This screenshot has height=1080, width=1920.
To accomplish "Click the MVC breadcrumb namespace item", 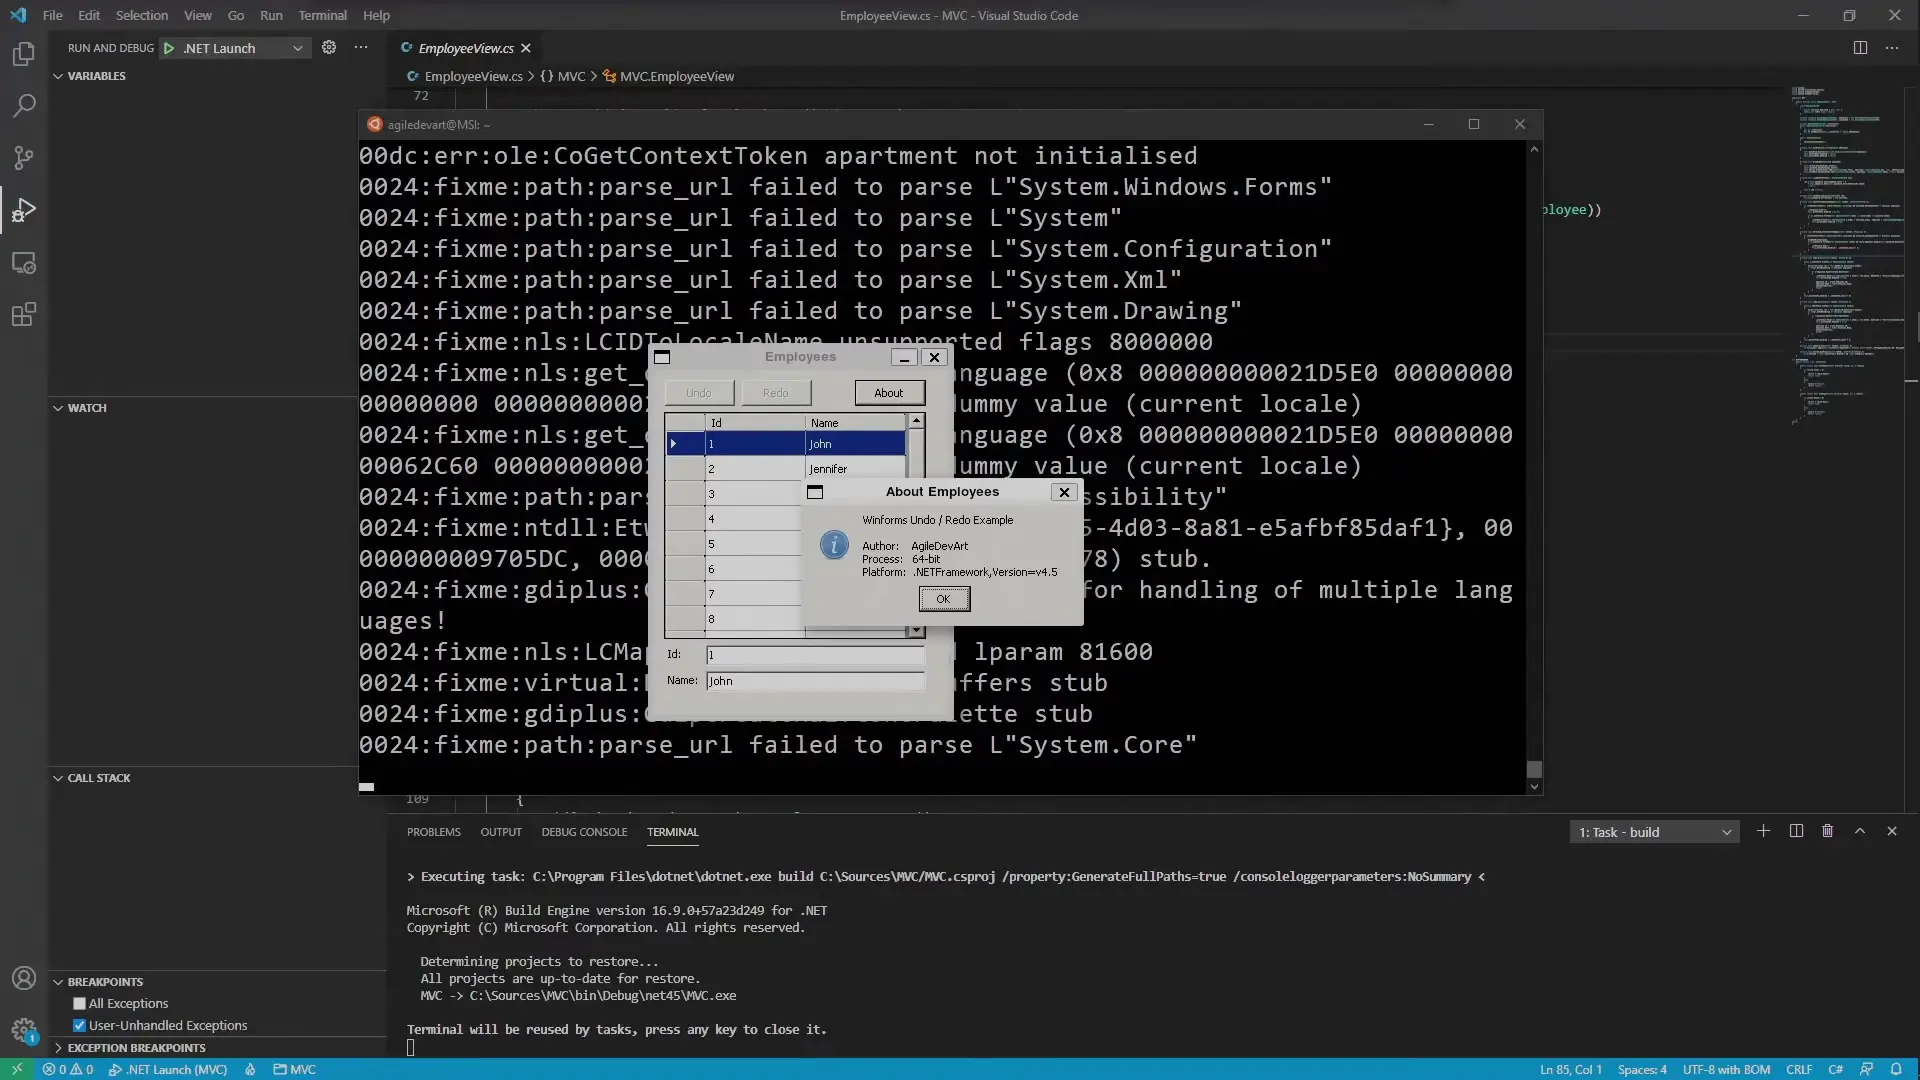I will click(x=564, y=76).
